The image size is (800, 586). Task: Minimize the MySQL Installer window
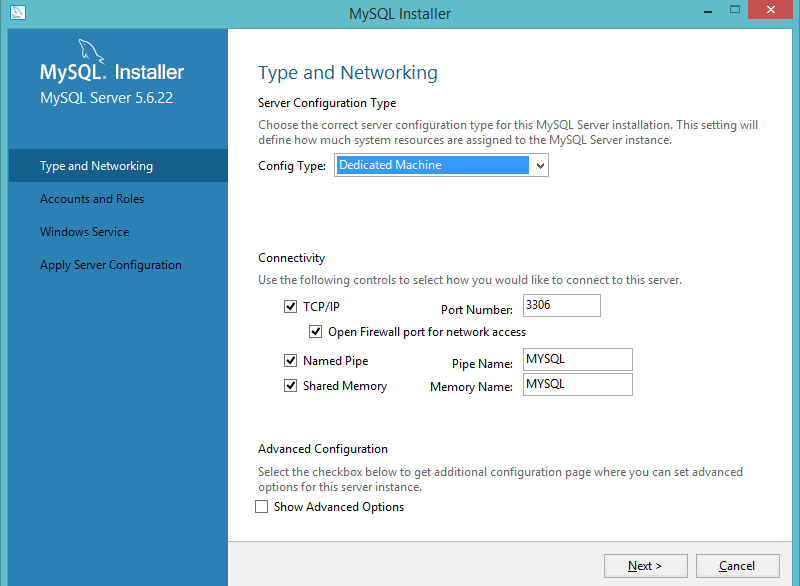(x=708, y=11)
